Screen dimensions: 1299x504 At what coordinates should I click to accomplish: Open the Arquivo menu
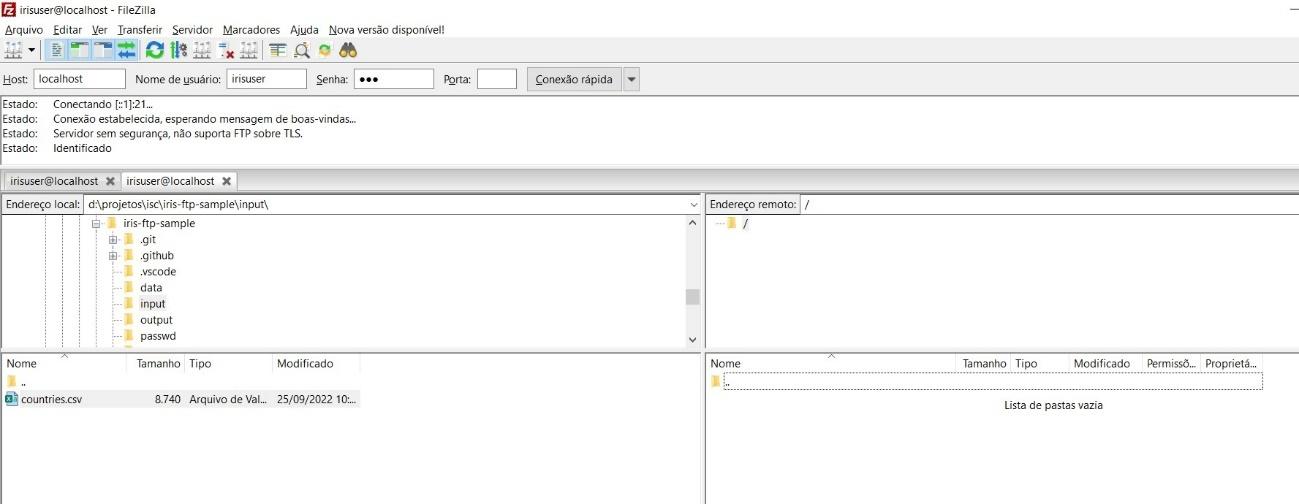coord(24,30)
